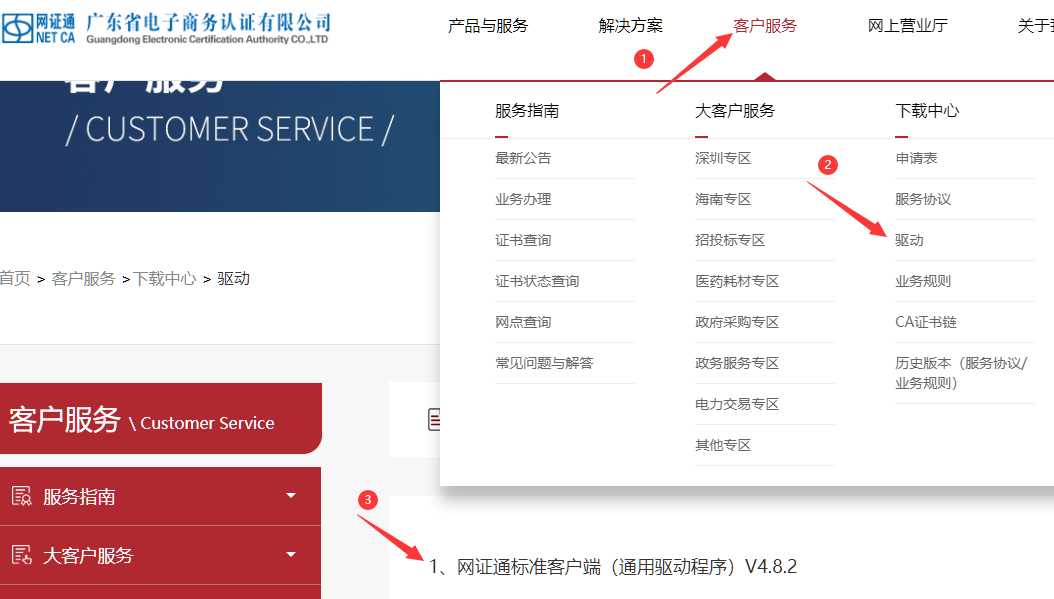The height and width of the screenshot is (599, 1054).
Task: Click the list icon beside content header
Action: 435,420
